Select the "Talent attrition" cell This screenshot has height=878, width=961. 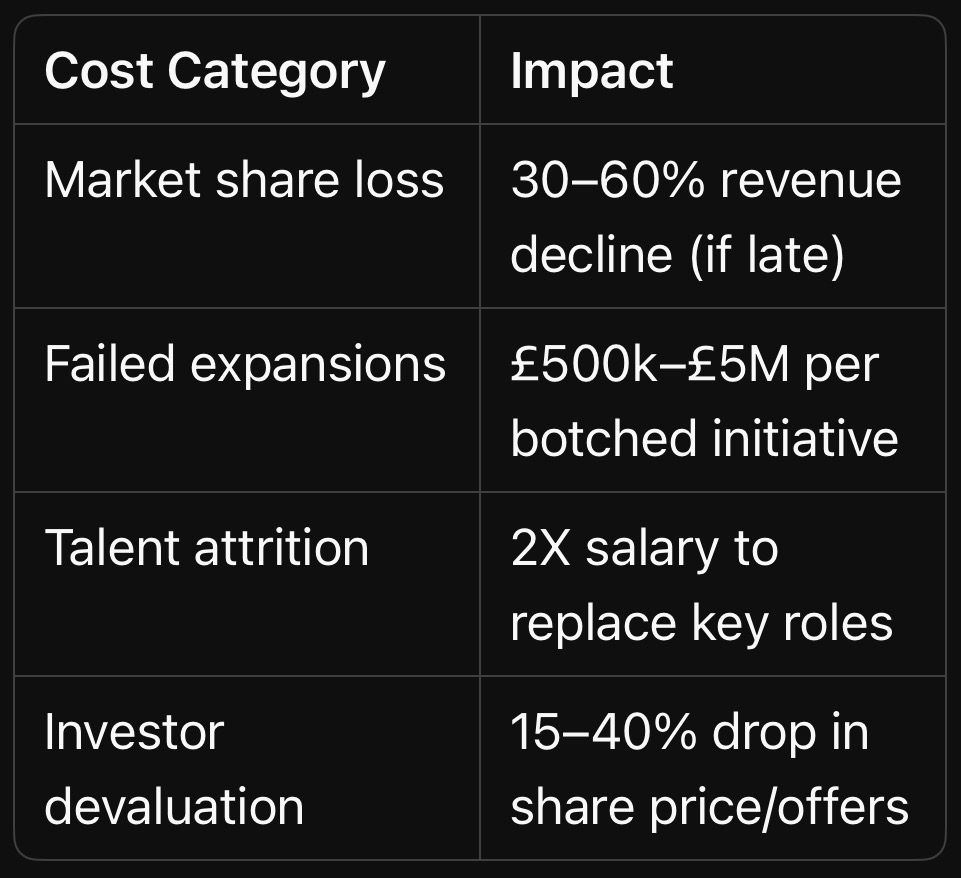pyautogui.click(x=207, y=548)
